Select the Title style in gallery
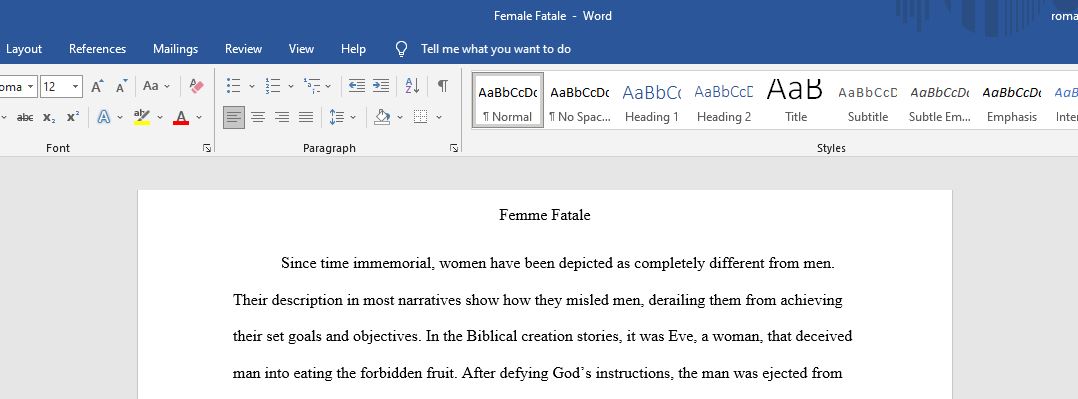The height and width of the screenshot is (399, 1078). [795, 100]
